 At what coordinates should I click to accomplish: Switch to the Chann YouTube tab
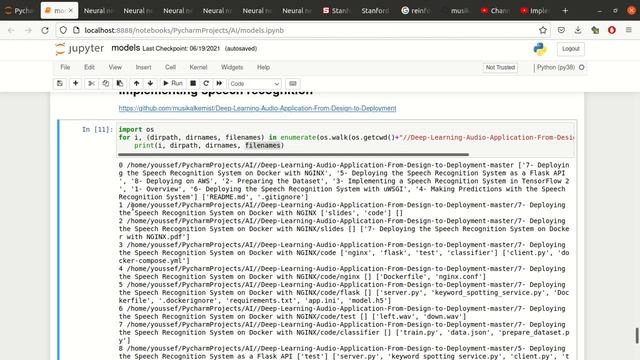[495, 11]
